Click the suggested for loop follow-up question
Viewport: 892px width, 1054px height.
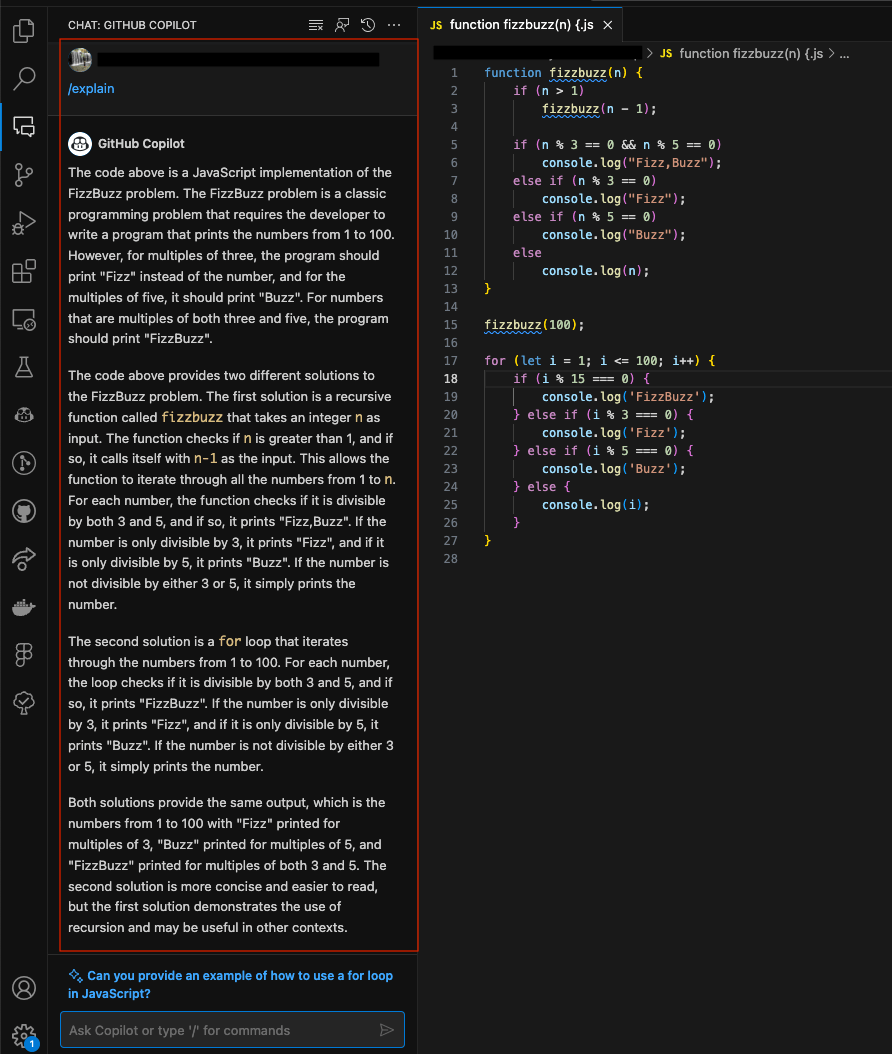[230, 984]
